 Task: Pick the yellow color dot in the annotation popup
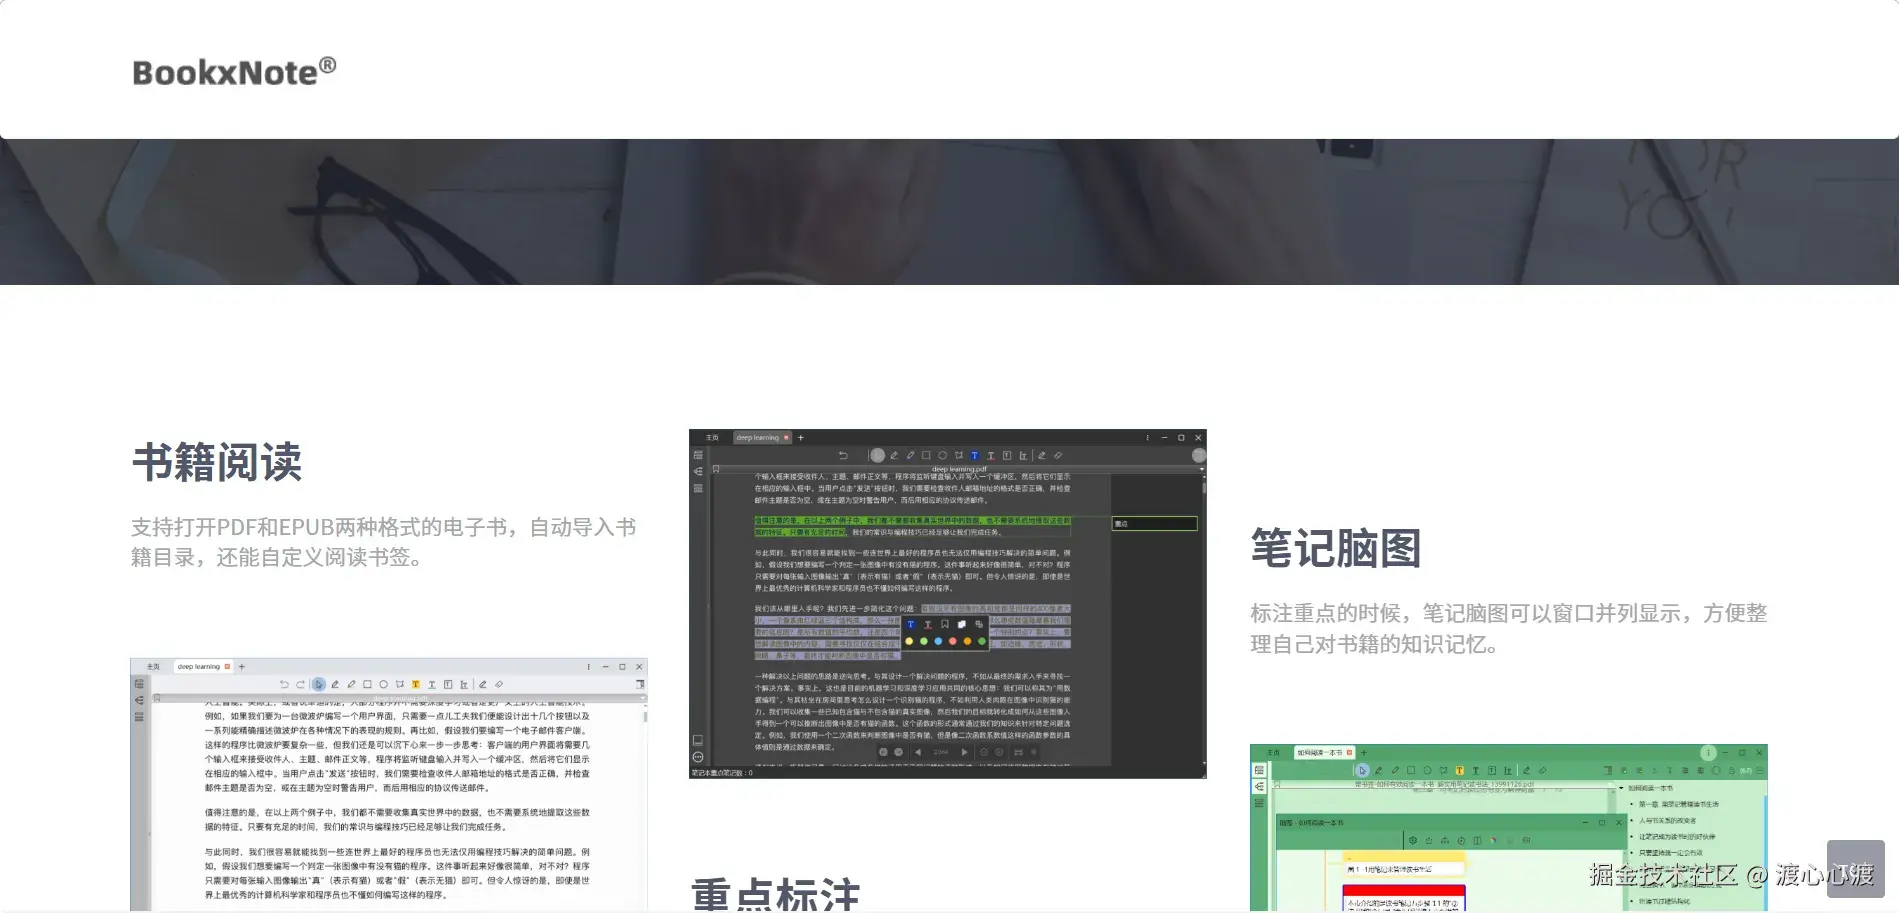coord(909,641)
